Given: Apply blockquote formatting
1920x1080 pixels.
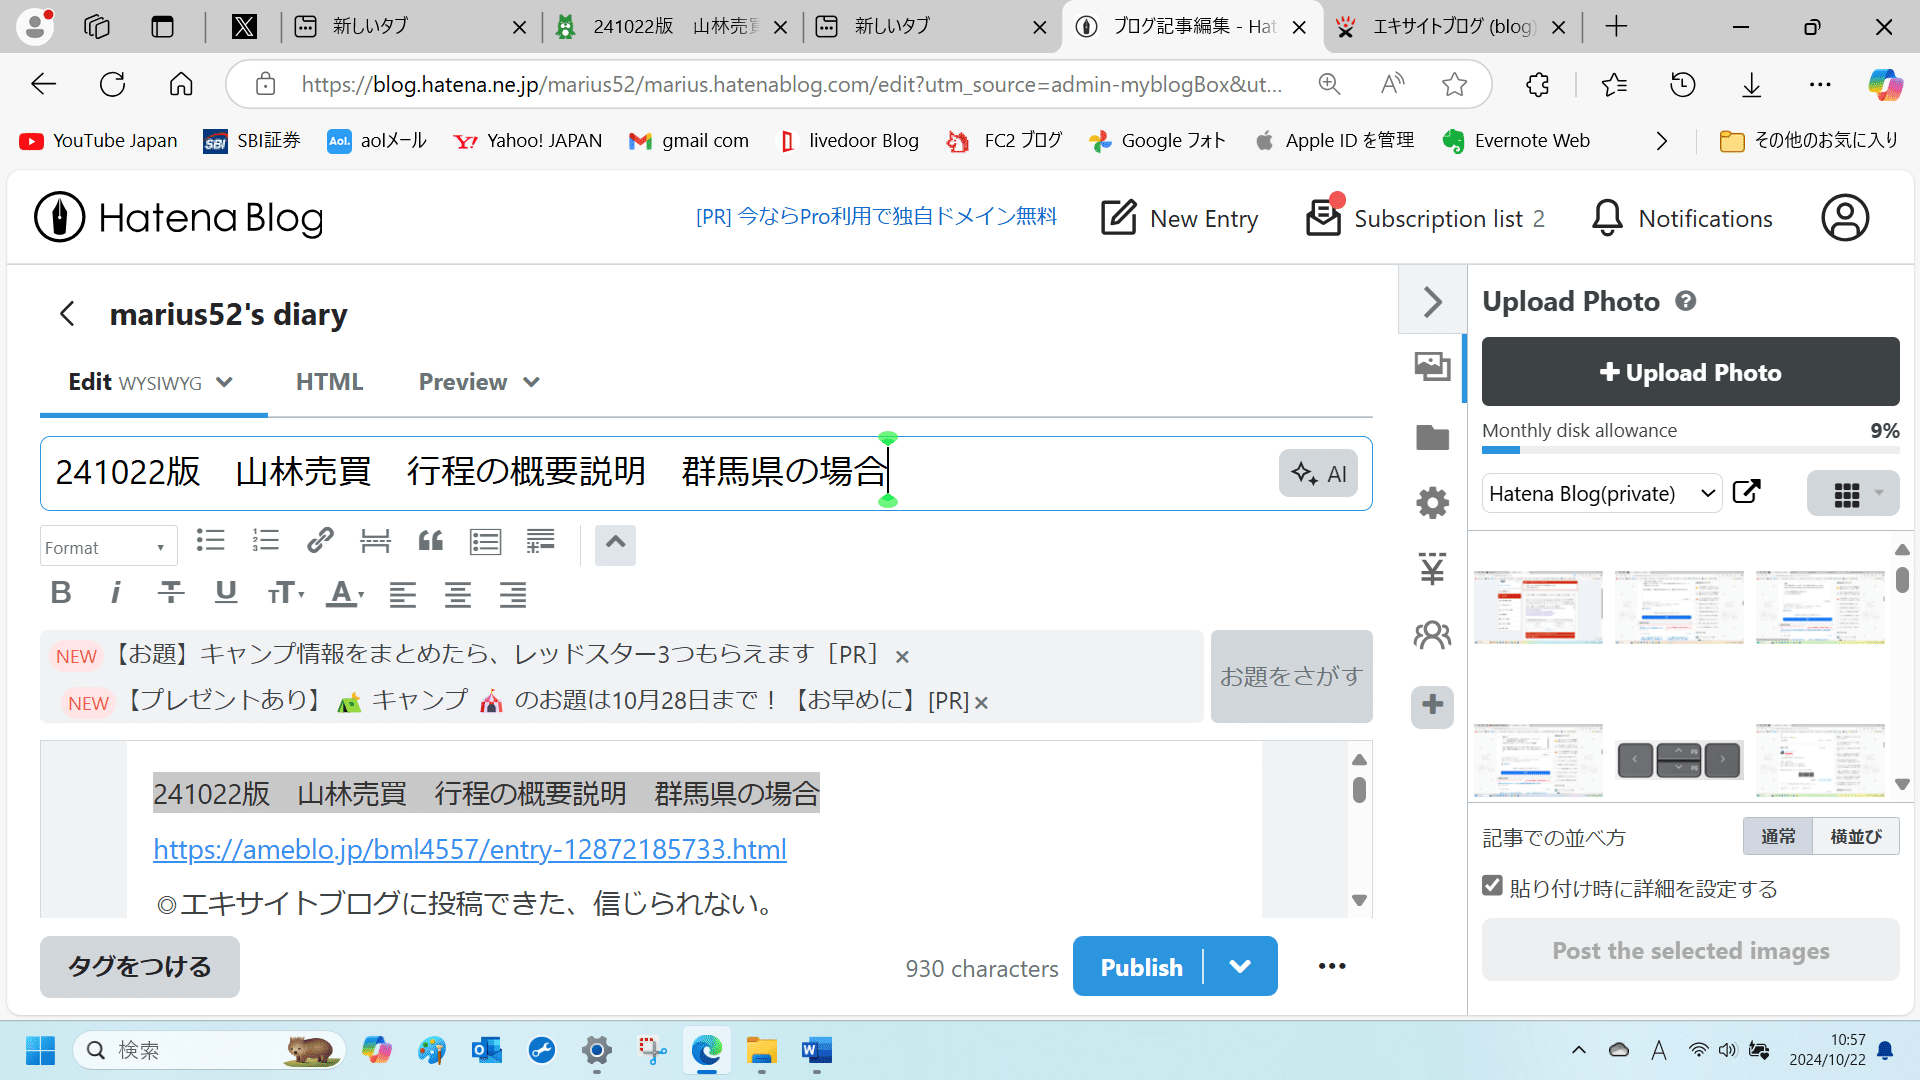Looking at the screenshot, I should click(x=430, y=541).
